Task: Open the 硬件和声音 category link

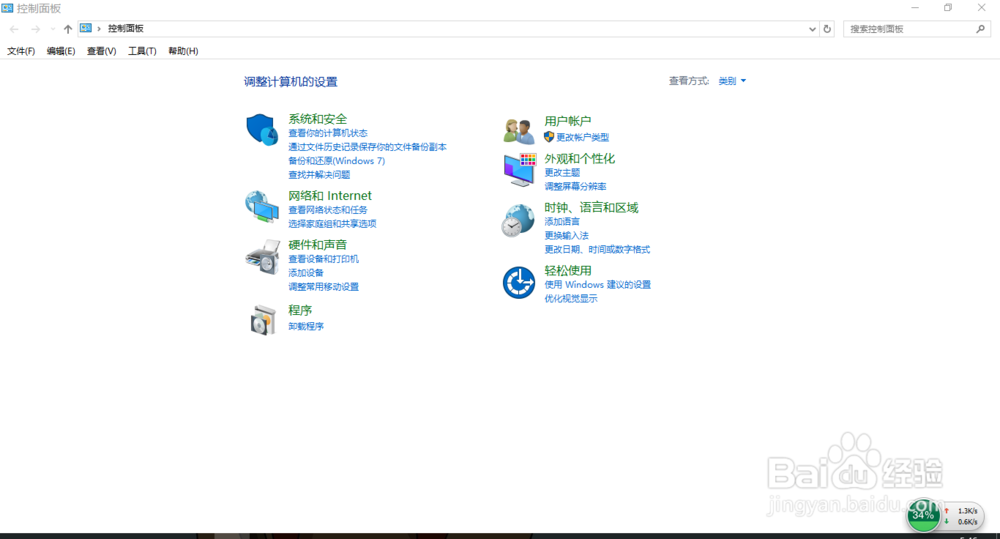Action: [x=318, y=245]
